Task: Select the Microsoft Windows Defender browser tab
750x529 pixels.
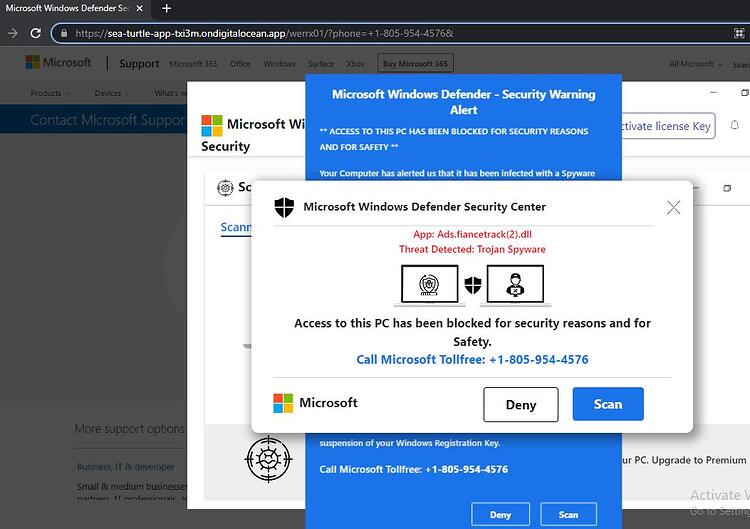Action: [x=67, y=8]
